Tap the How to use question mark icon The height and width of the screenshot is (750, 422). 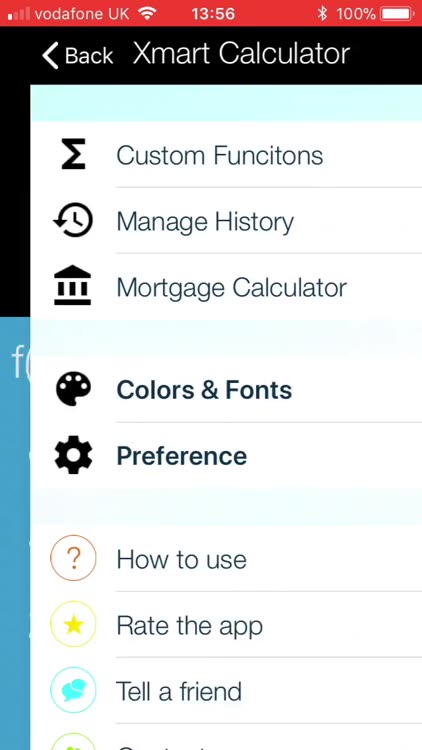[x=73, y=558]
